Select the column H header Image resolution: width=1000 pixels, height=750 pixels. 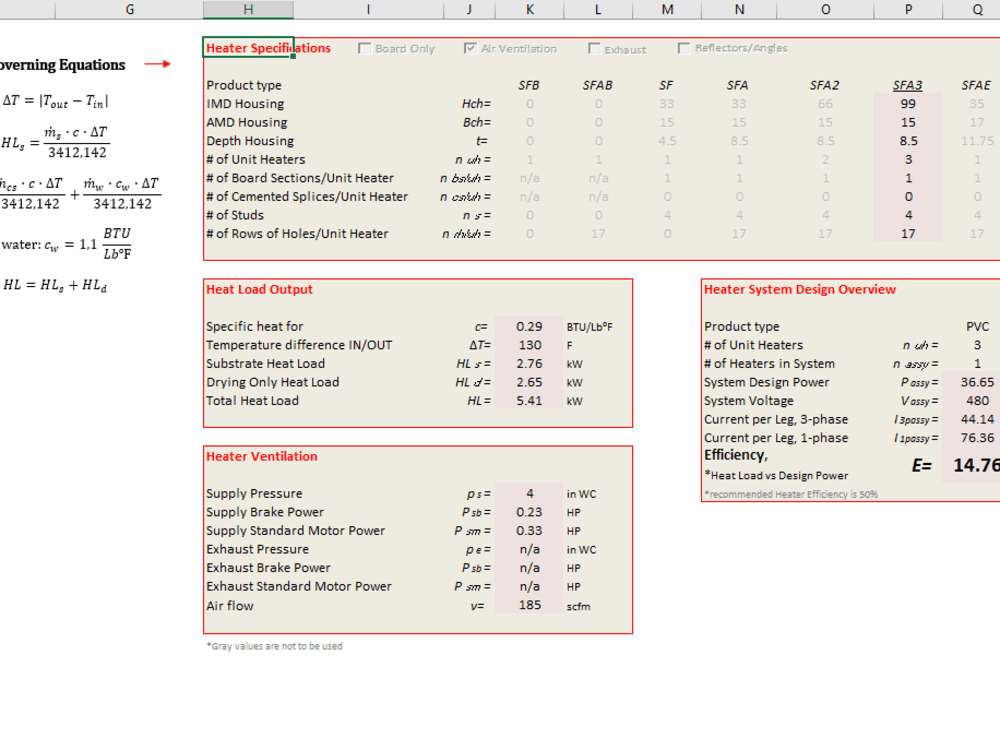click(248, 9)
